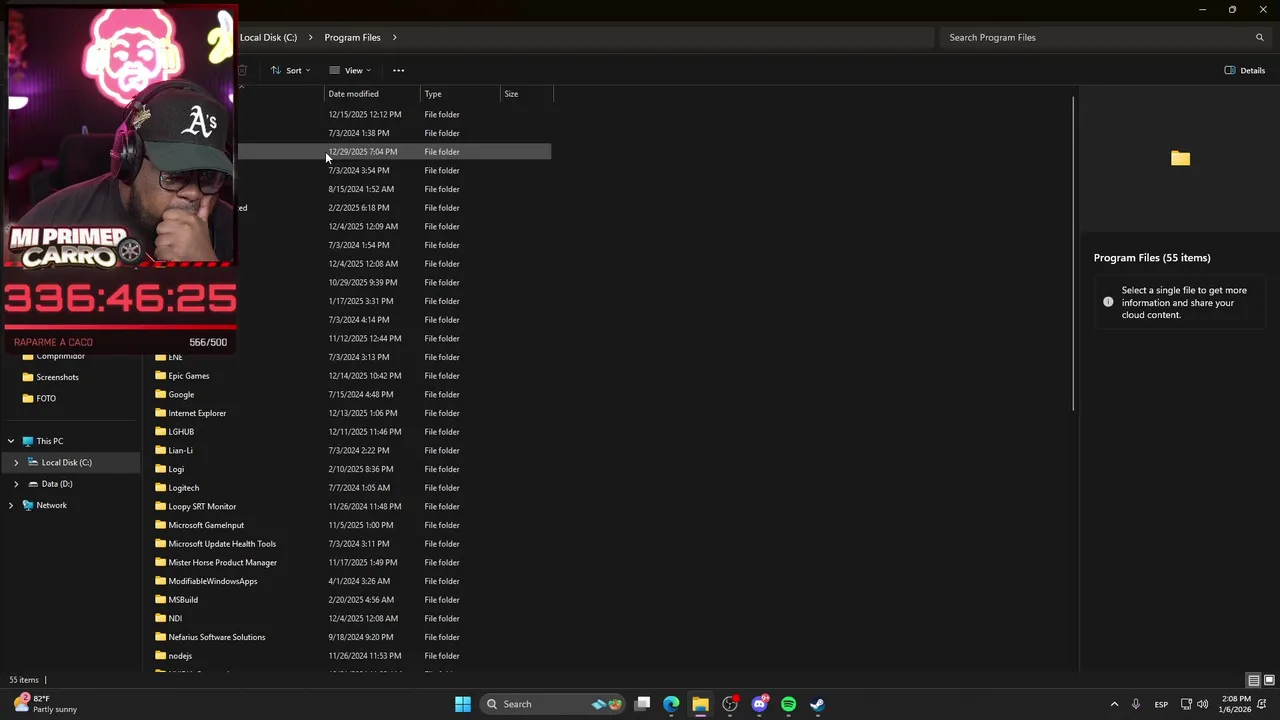The height and width of the screenshot is (720, 1280).
Task: Open the Windows Start menu
Action: click(x=463, y=704)
